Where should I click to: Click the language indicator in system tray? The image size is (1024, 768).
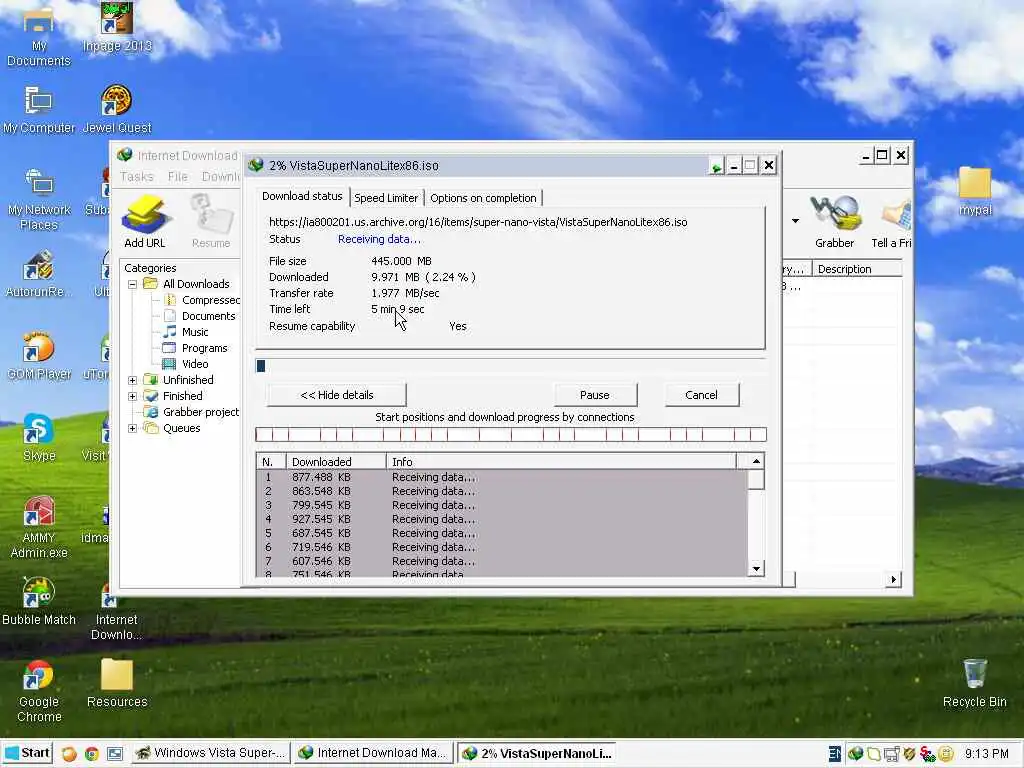[x=834, y=754]
